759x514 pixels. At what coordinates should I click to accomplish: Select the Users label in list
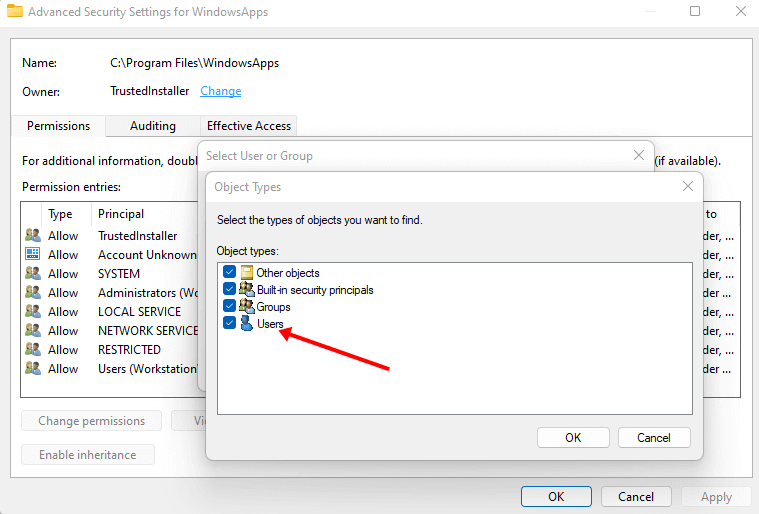pyautogui.click(x=270, y=323)
